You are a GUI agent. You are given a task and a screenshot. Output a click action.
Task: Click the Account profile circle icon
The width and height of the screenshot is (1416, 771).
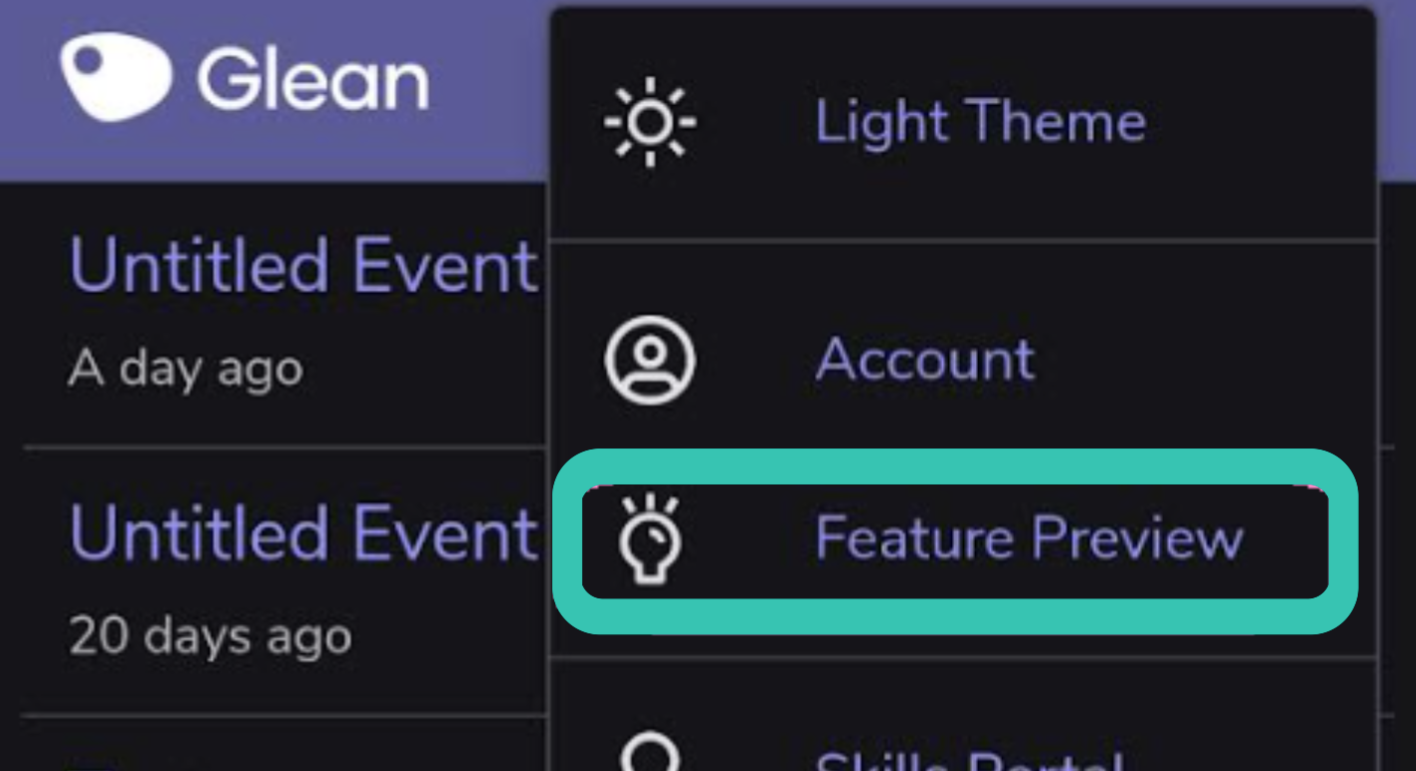(650, 359)
